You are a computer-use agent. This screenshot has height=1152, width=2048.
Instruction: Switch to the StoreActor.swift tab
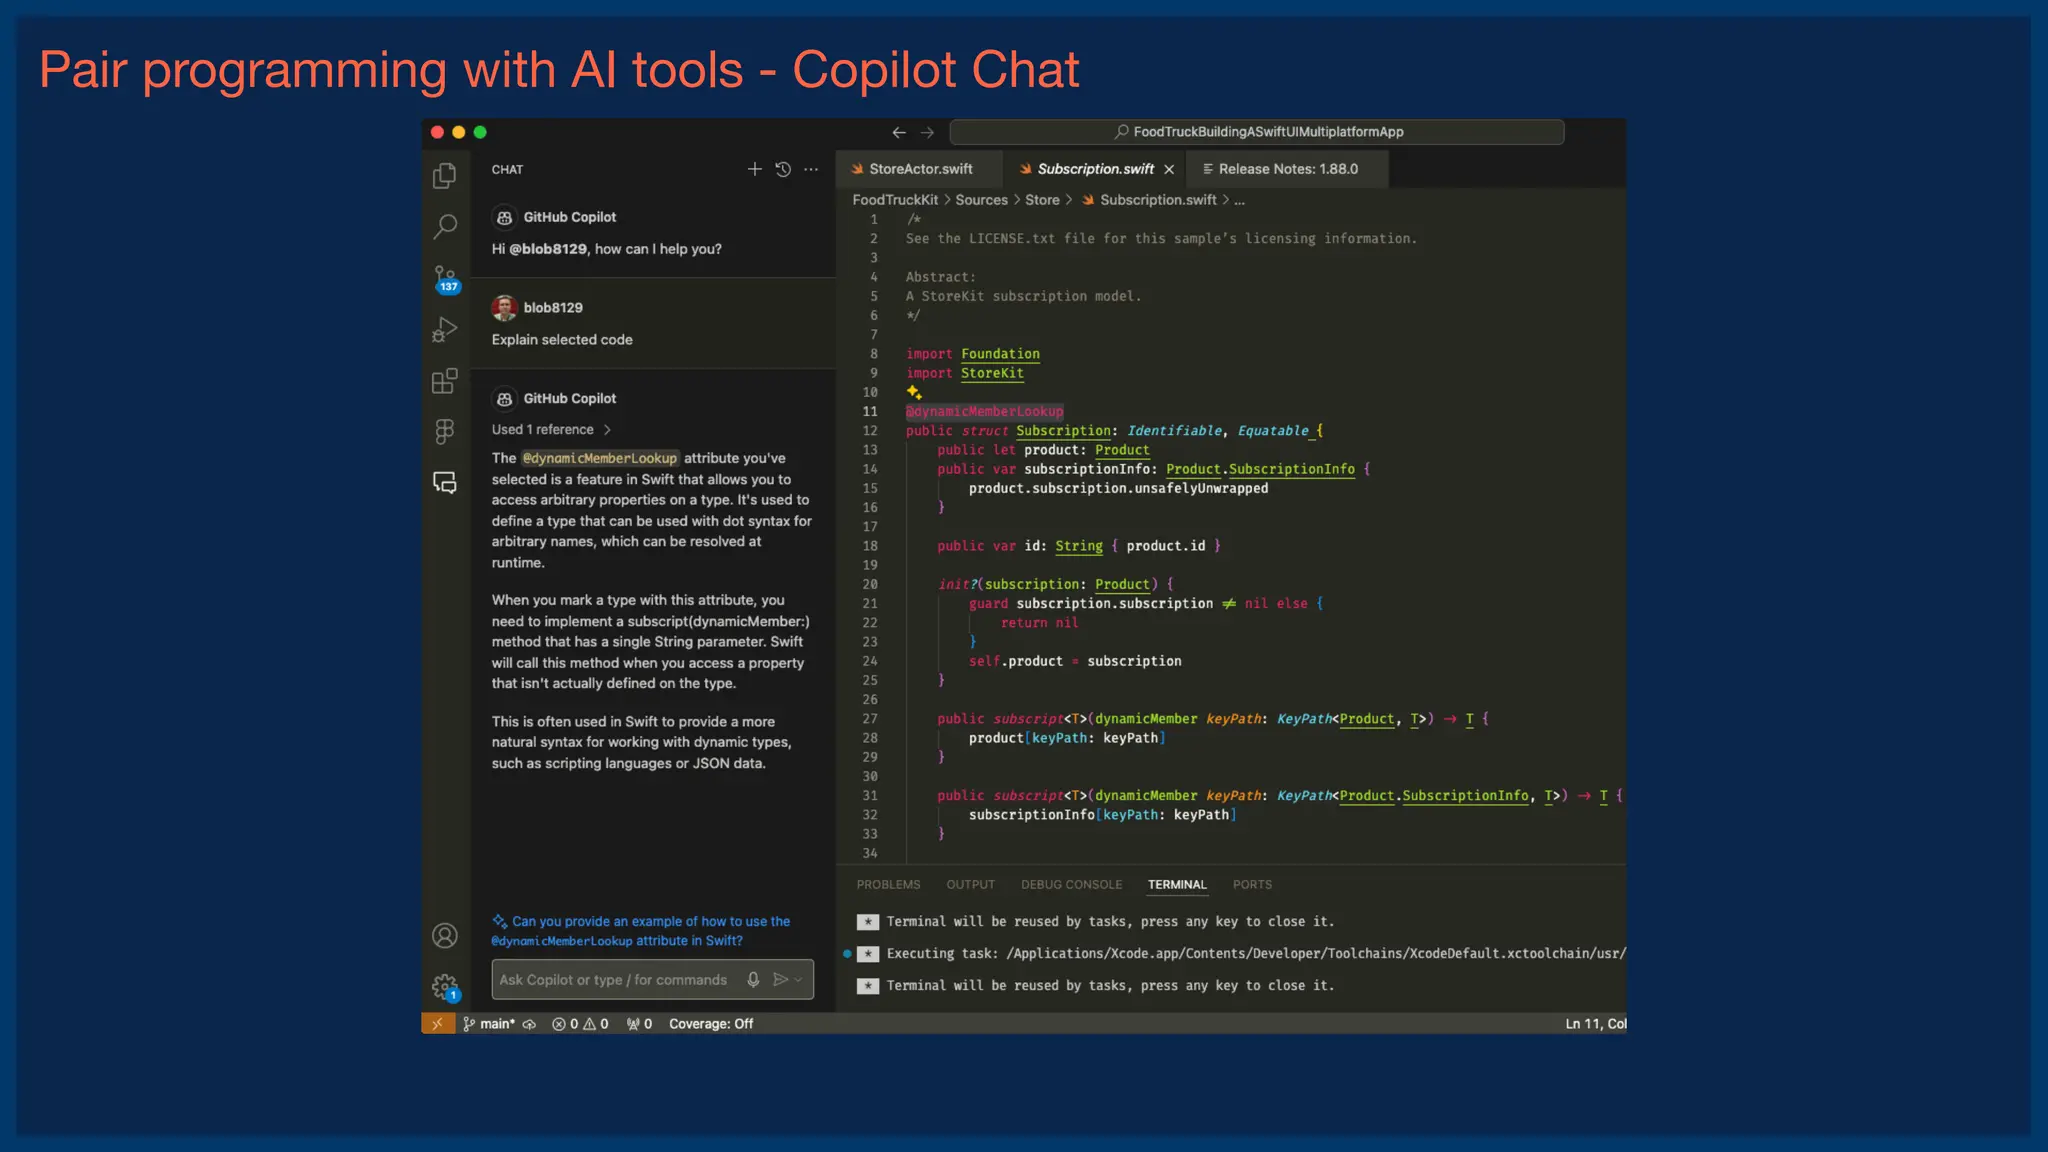click(x=920, y=169)
